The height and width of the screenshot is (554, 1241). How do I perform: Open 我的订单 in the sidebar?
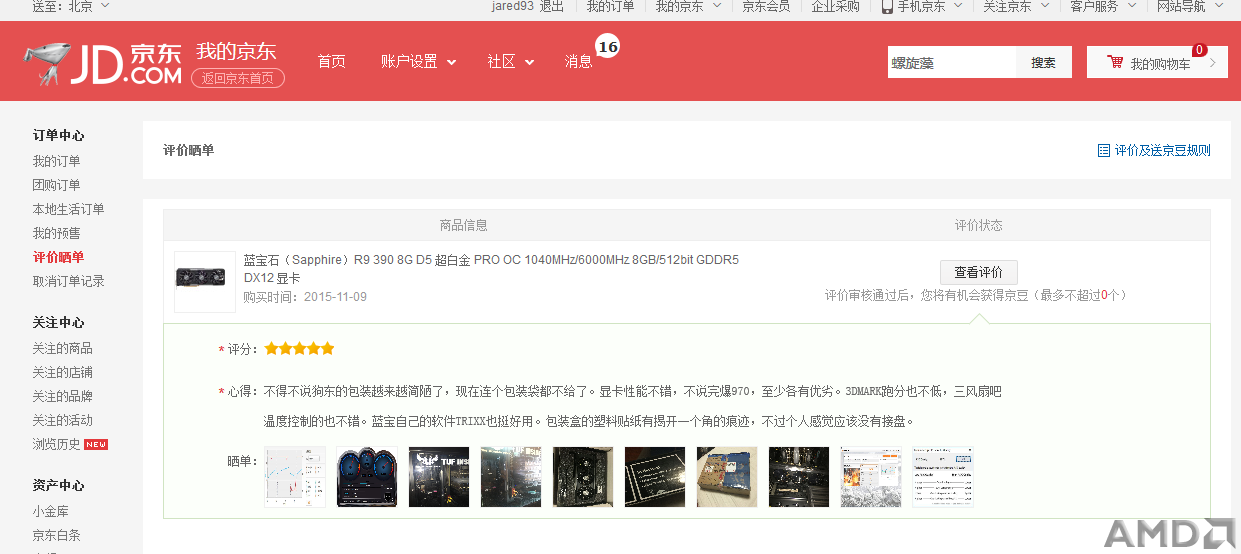pyautogui.click(x=57, y=161)
